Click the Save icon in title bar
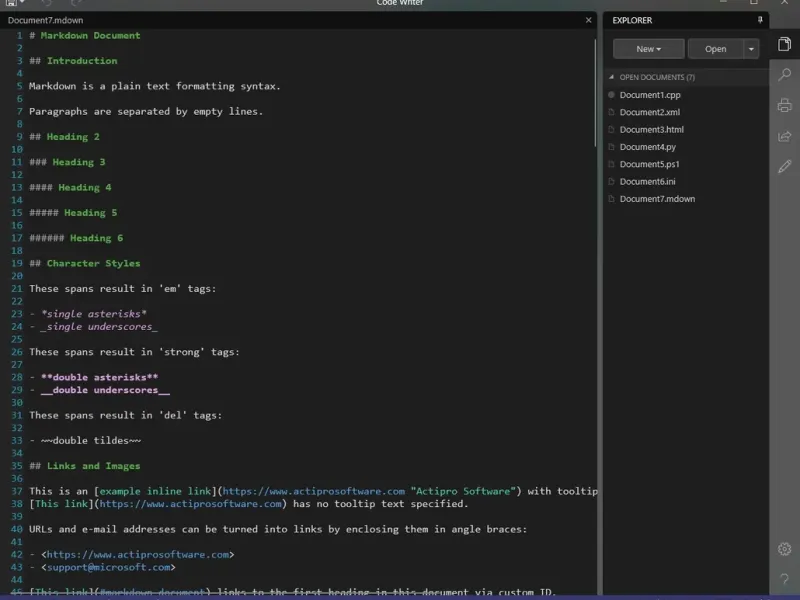Image resolution: width=800 pixels, height=600 pixels. (10, 3)
